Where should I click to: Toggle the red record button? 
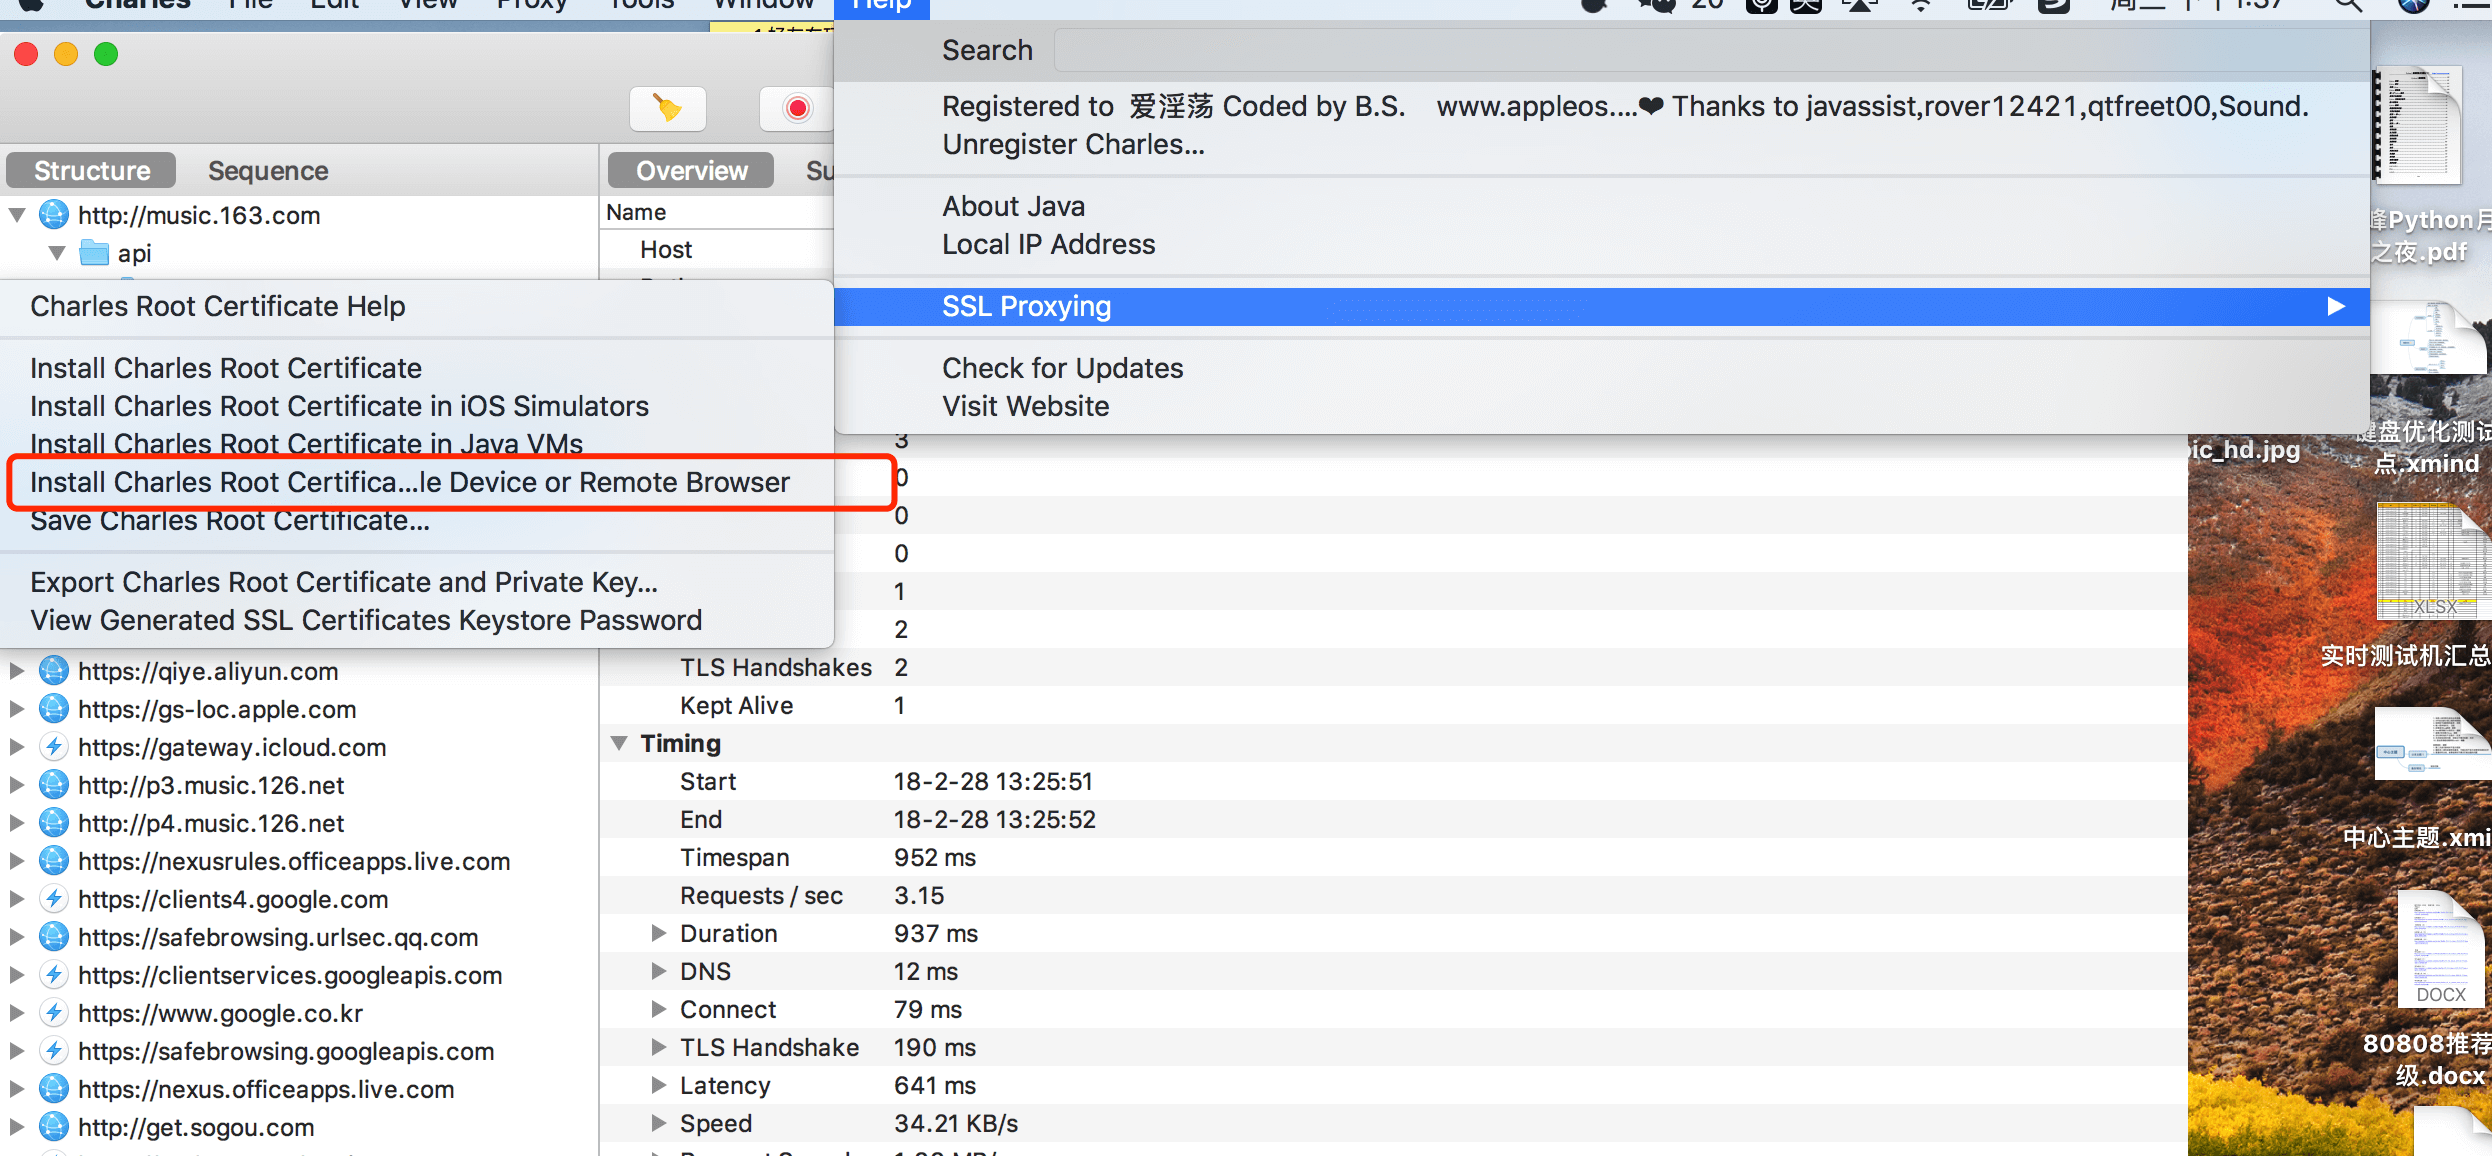796,108
